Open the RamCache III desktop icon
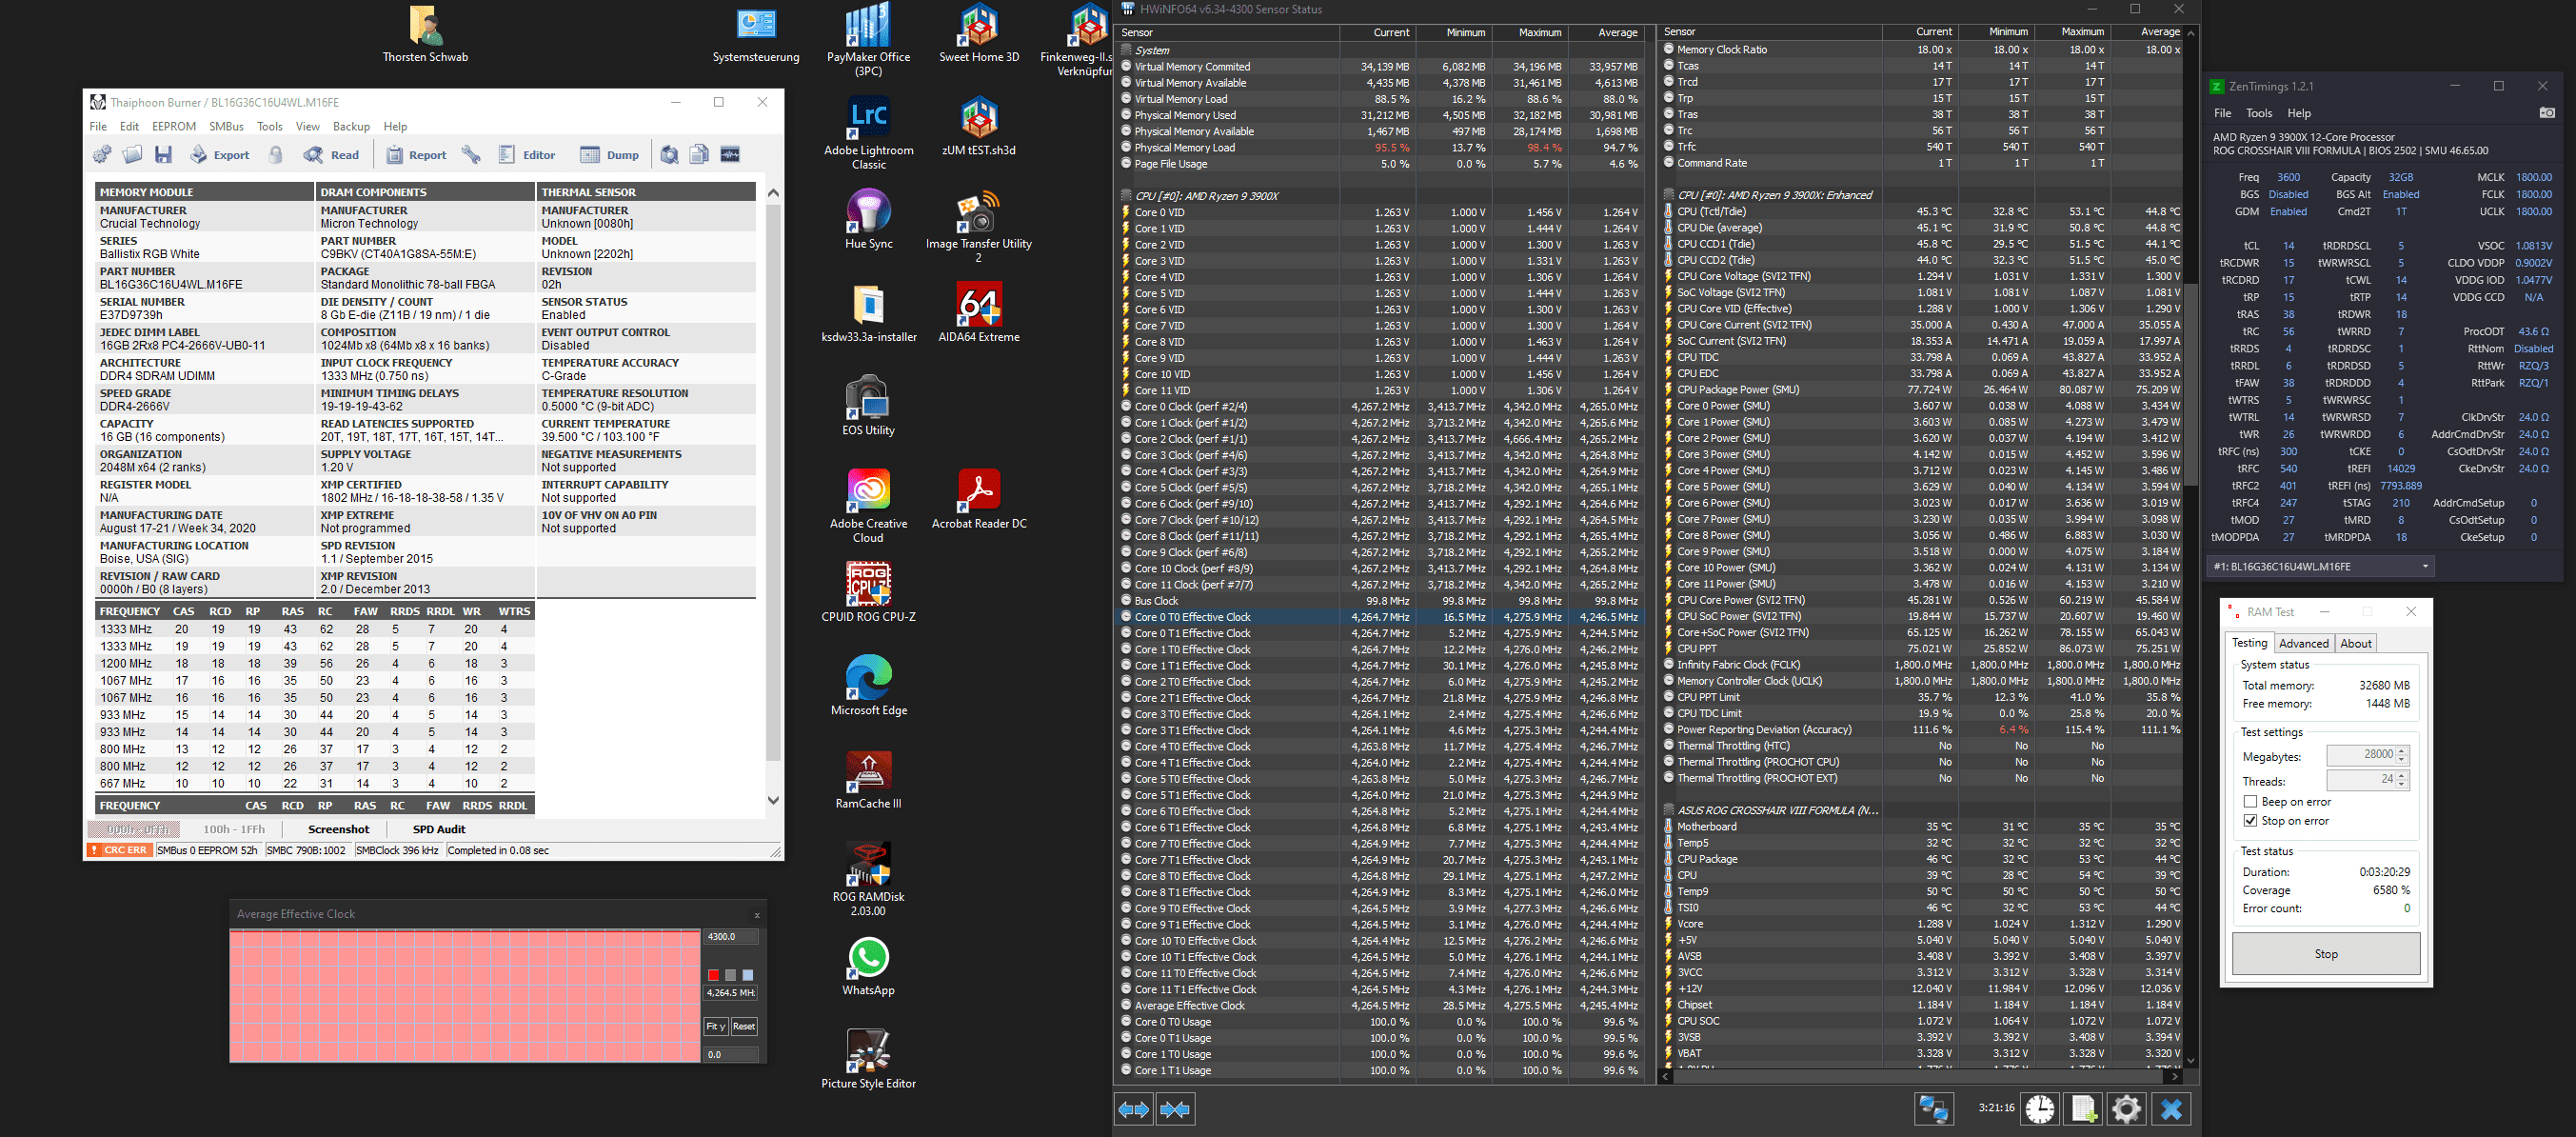2576x1137 pixels. [x=868, y=780]
